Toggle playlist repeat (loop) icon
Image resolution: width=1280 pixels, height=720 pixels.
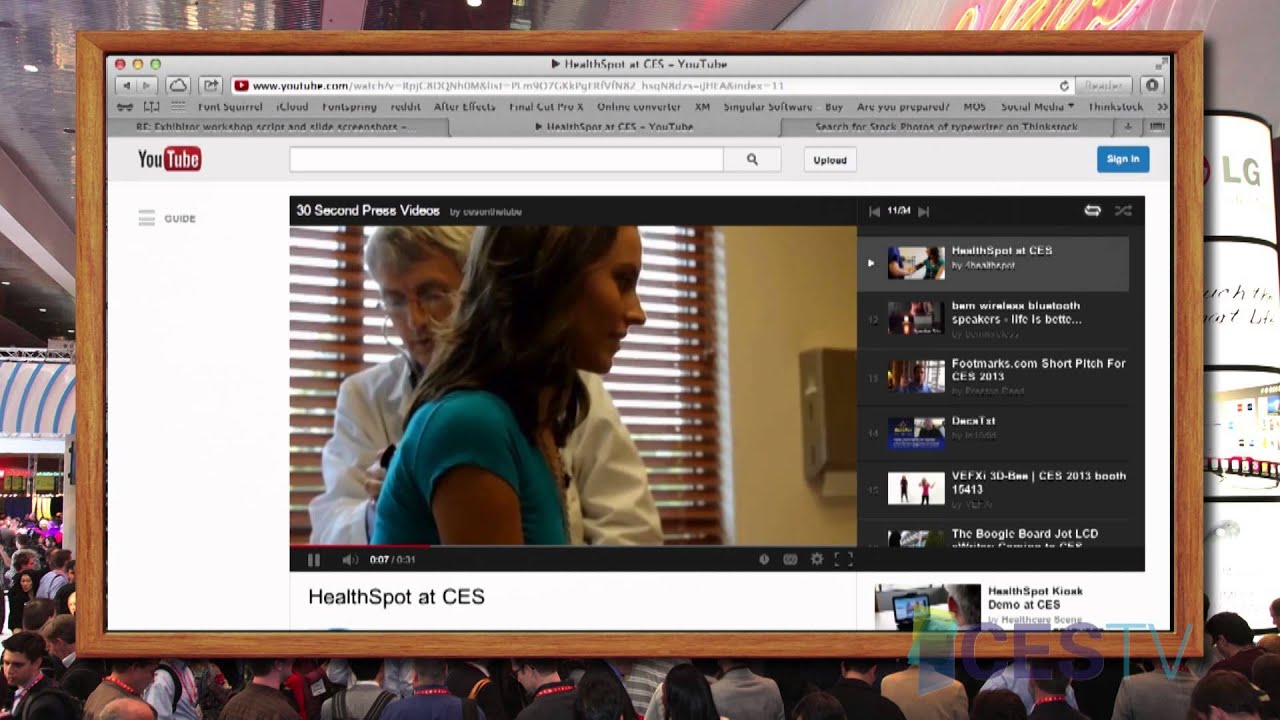[x=1092, y=210]
